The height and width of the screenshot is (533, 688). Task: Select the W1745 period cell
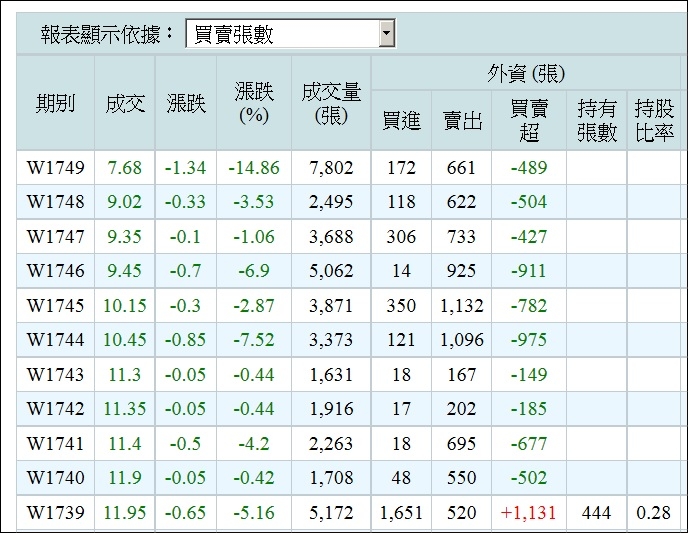pyautogui.click(x=55, y=305)
